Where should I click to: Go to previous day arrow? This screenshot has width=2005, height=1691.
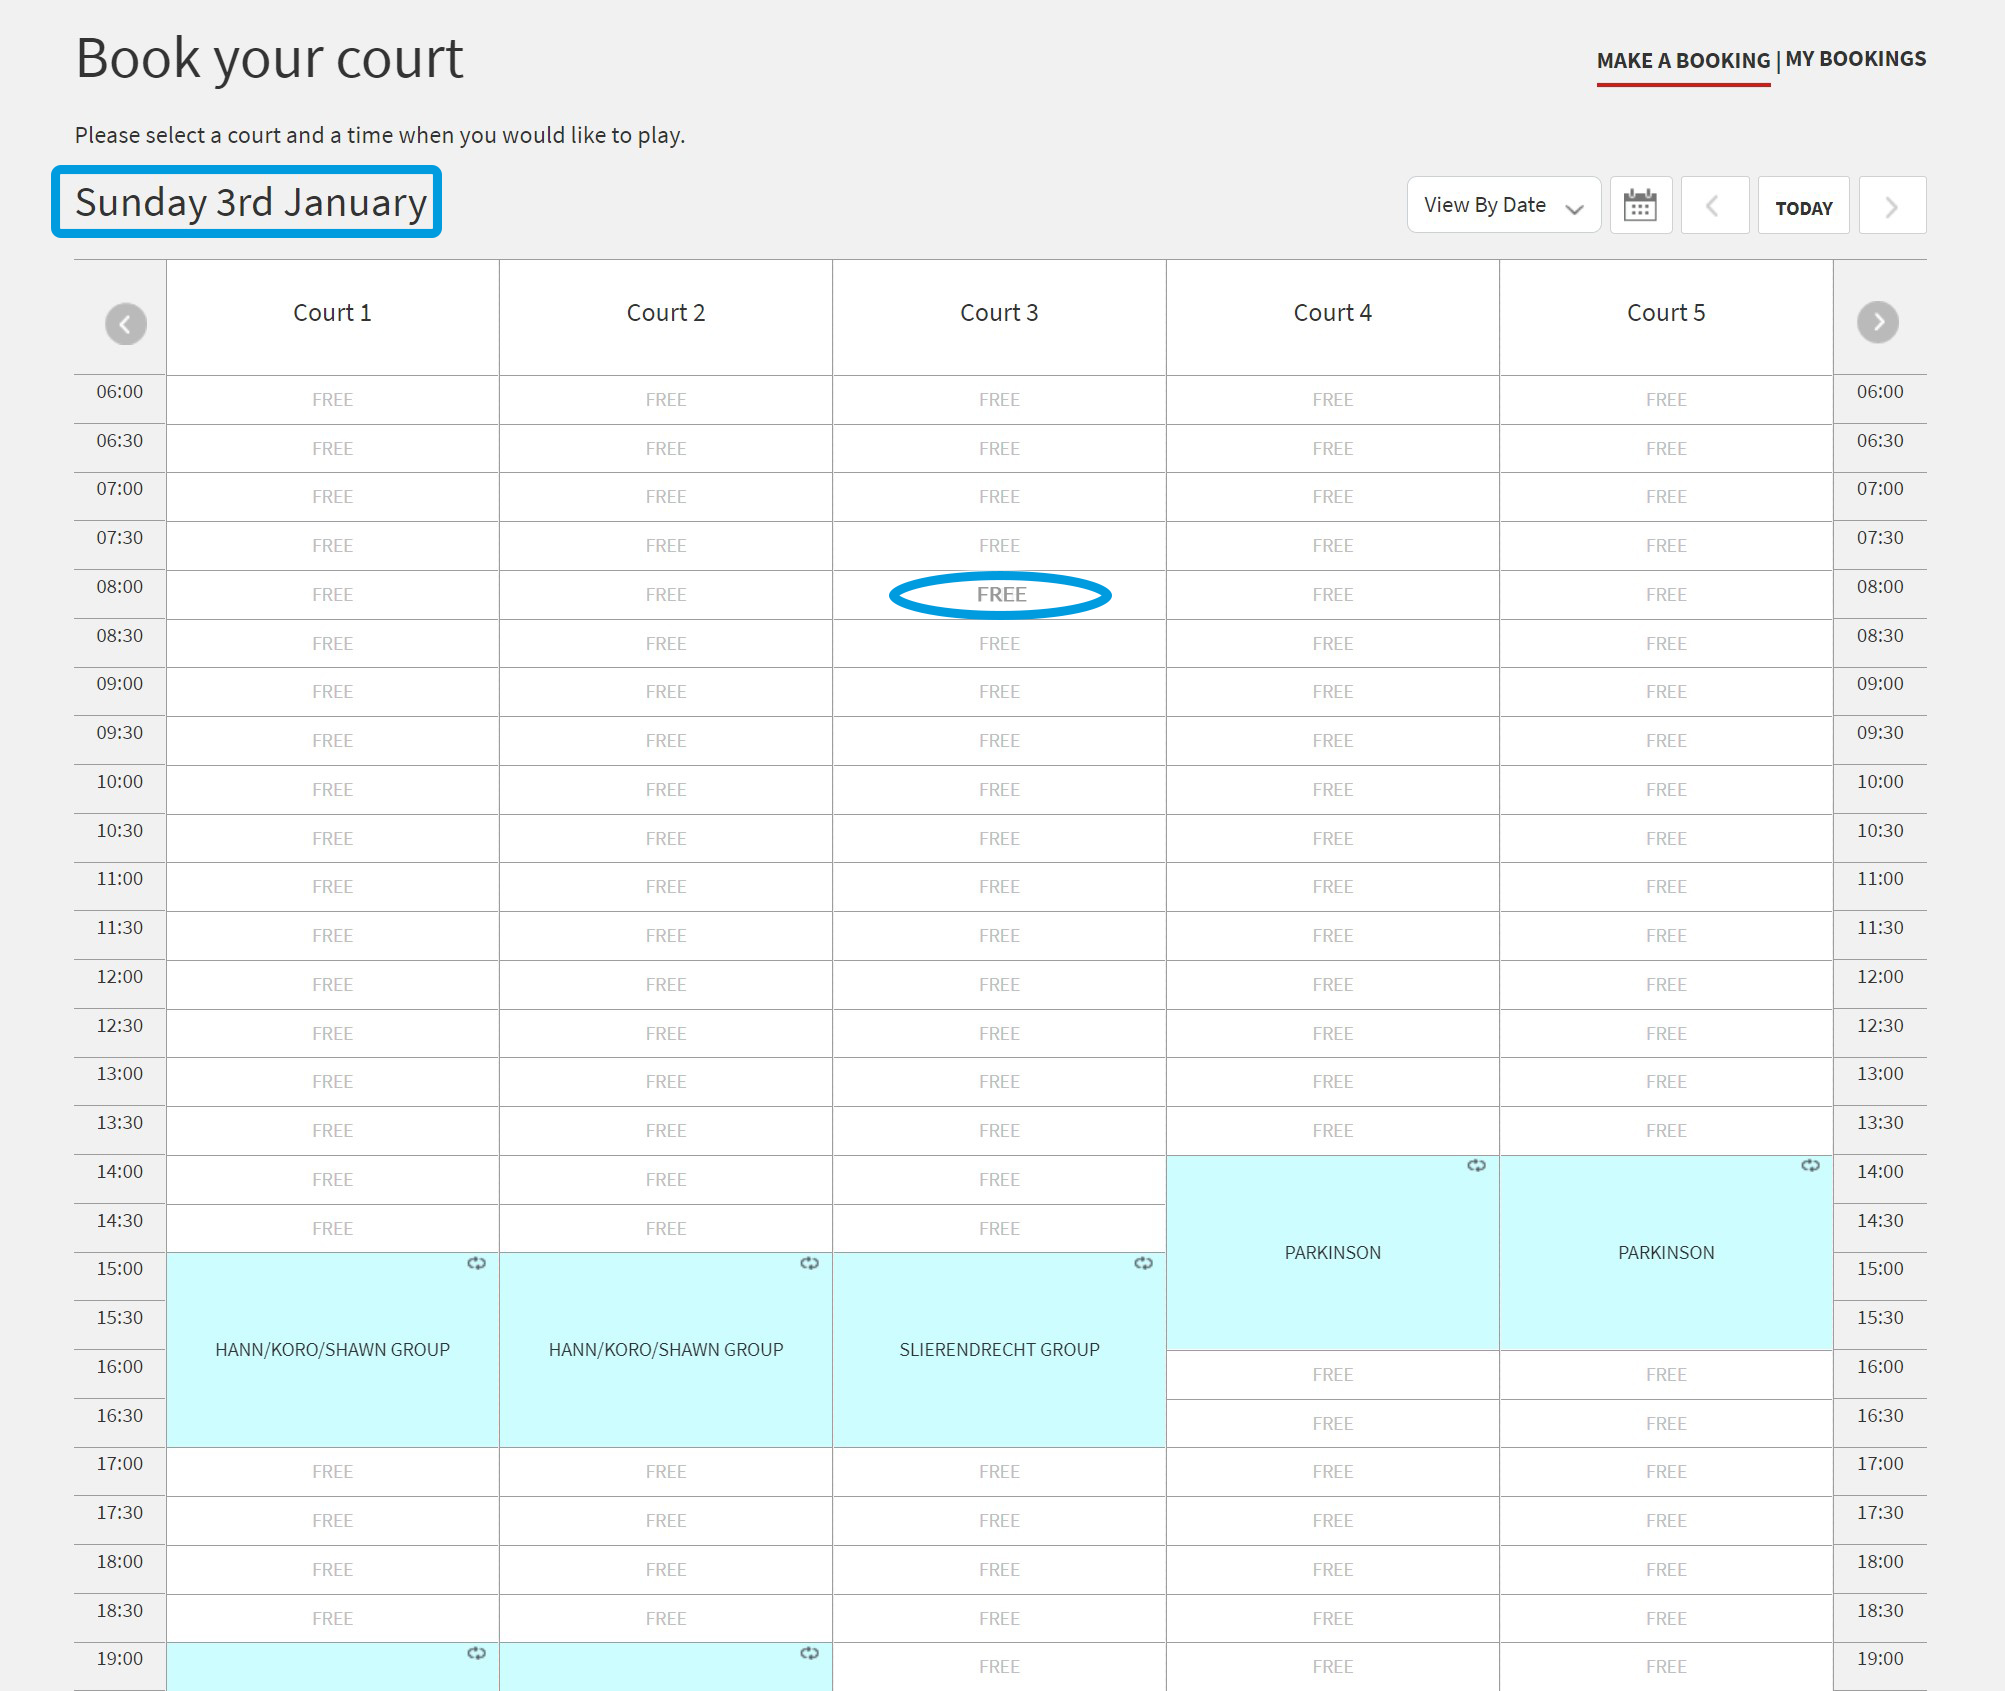(x=1714, y=206)
